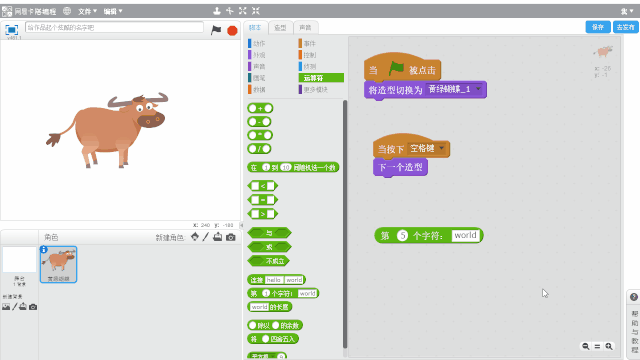Click the addition operator block in palette
This screenshot has width=640, height=360.
260,108
